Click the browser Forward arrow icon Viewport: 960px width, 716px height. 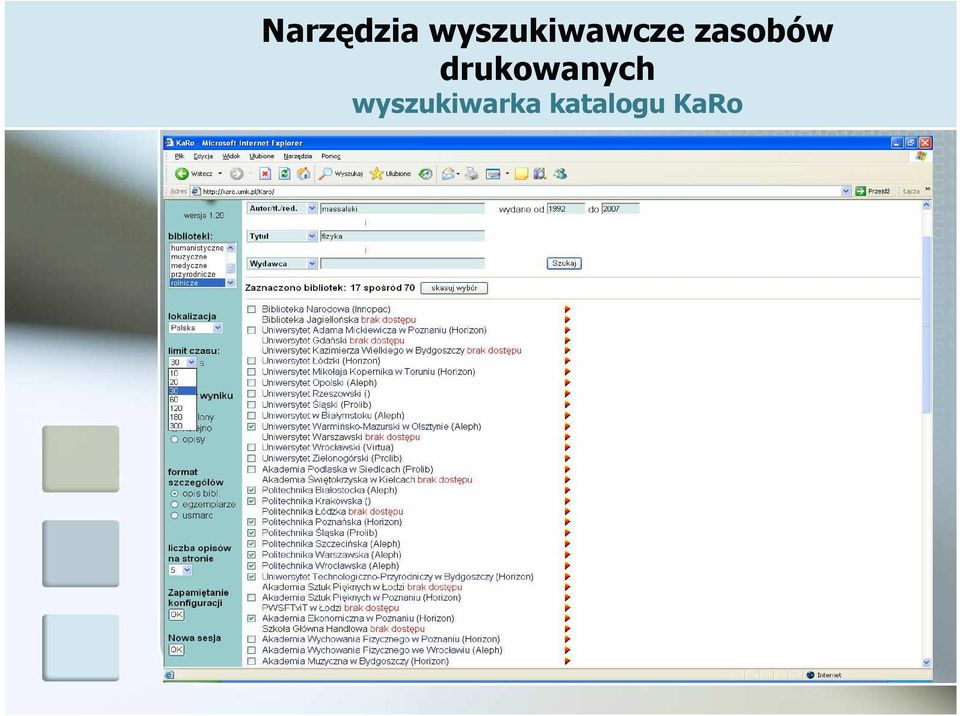pyautogui.click(x=236, y=174)
